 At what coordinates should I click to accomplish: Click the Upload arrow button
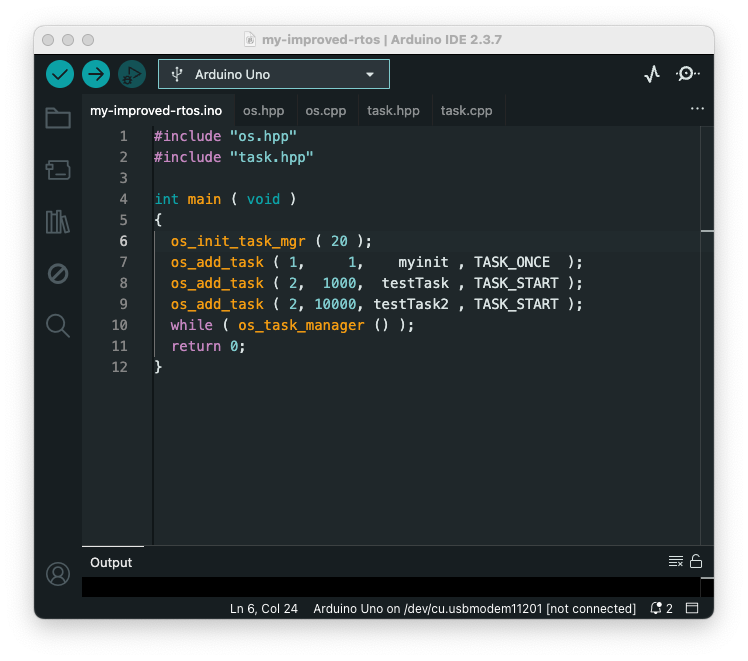point(96,74)
